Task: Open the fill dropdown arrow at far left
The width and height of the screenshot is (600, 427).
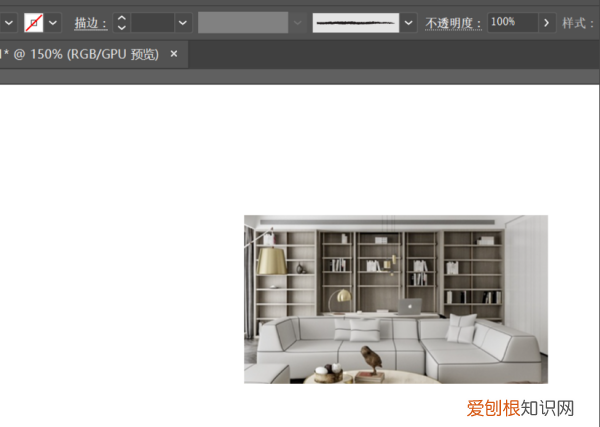Action: coord(8,22)
